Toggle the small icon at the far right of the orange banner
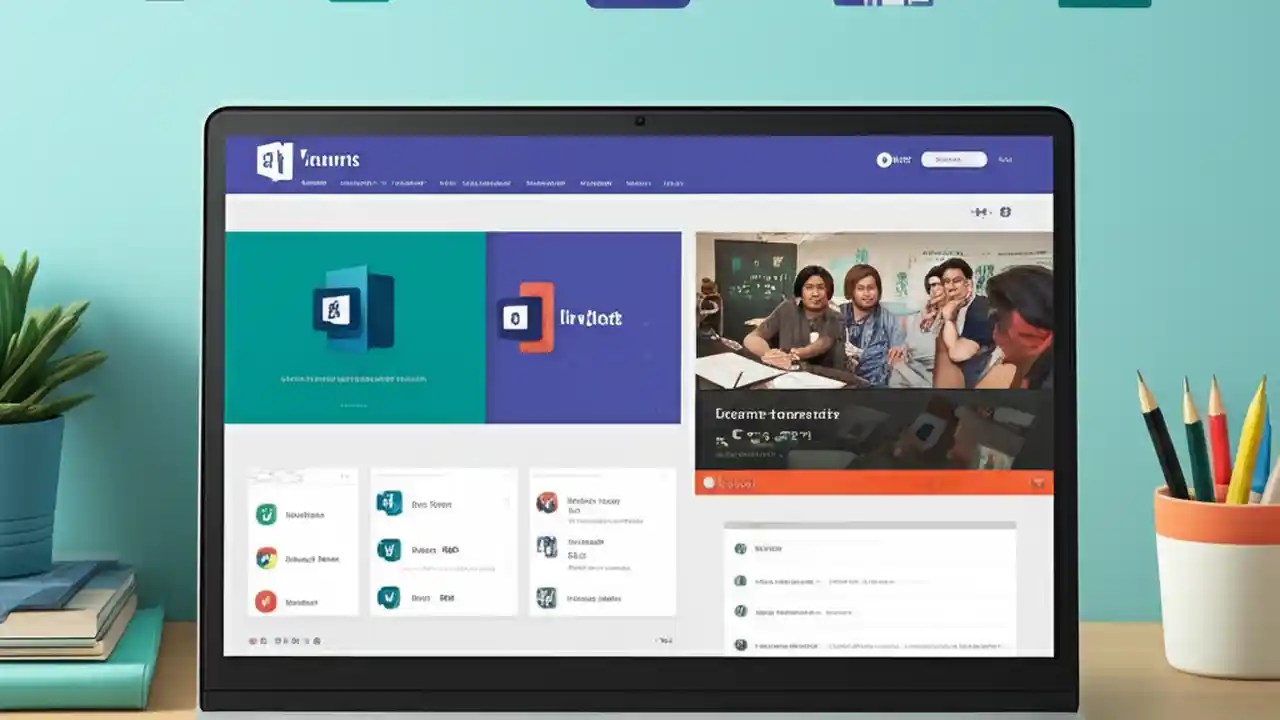This screenshot has height=720, width=1280. click(x=1040, y=483)
